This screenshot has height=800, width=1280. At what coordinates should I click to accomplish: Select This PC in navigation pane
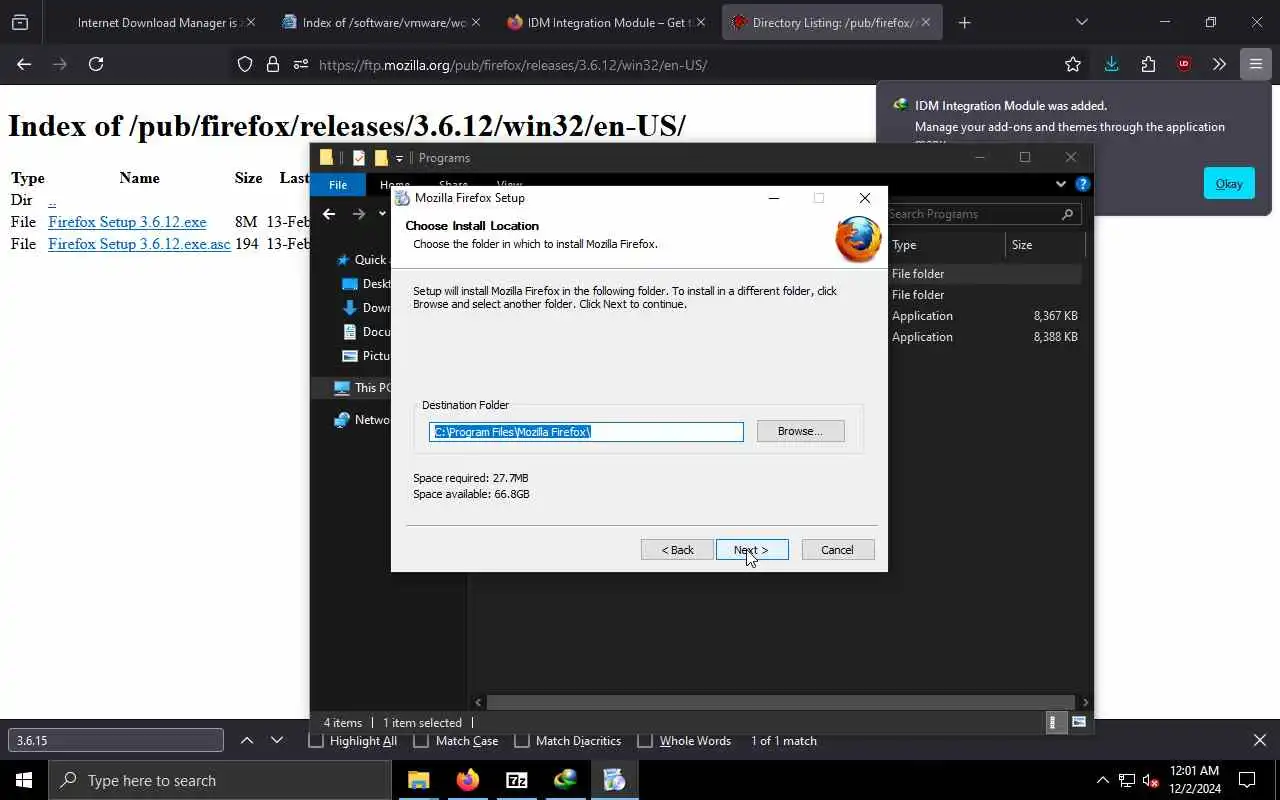click(362, 388)
